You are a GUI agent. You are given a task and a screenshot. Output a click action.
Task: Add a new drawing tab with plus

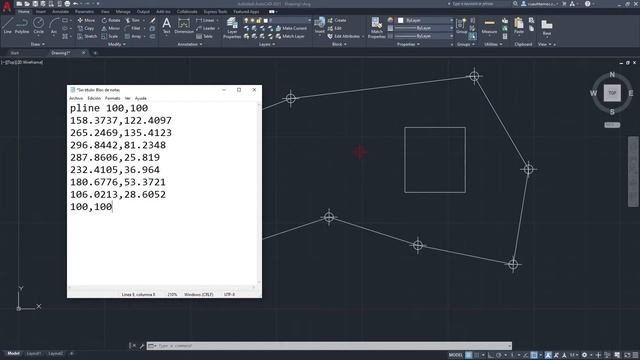click(x=95, y=53)
